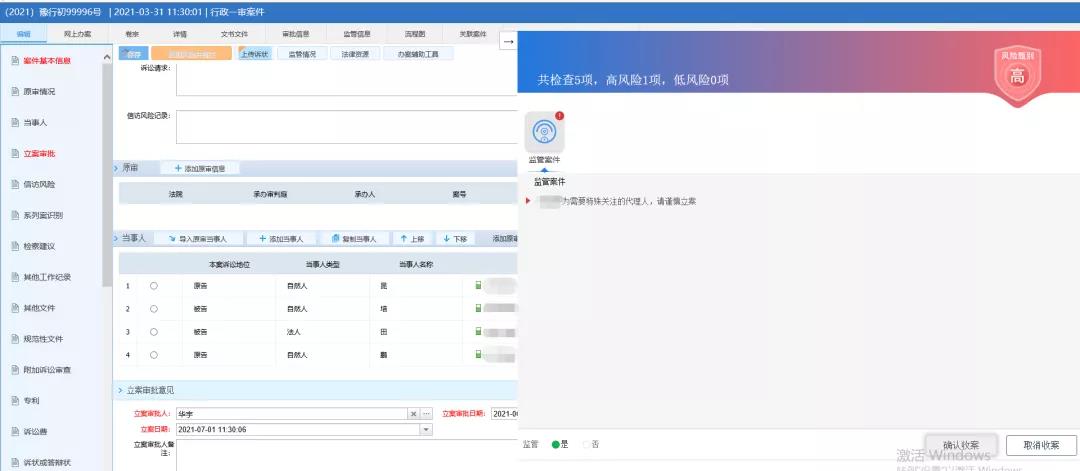Click the 确认收案 button
Viewport: 1080px width, 471px height.
959,445
